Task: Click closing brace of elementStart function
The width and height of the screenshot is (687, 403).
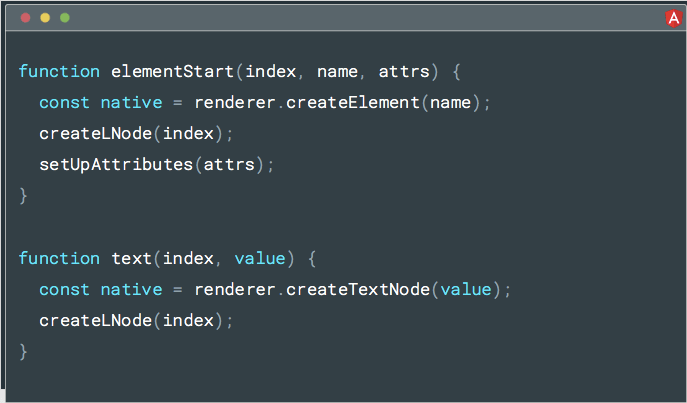Action: coord(24,195)
